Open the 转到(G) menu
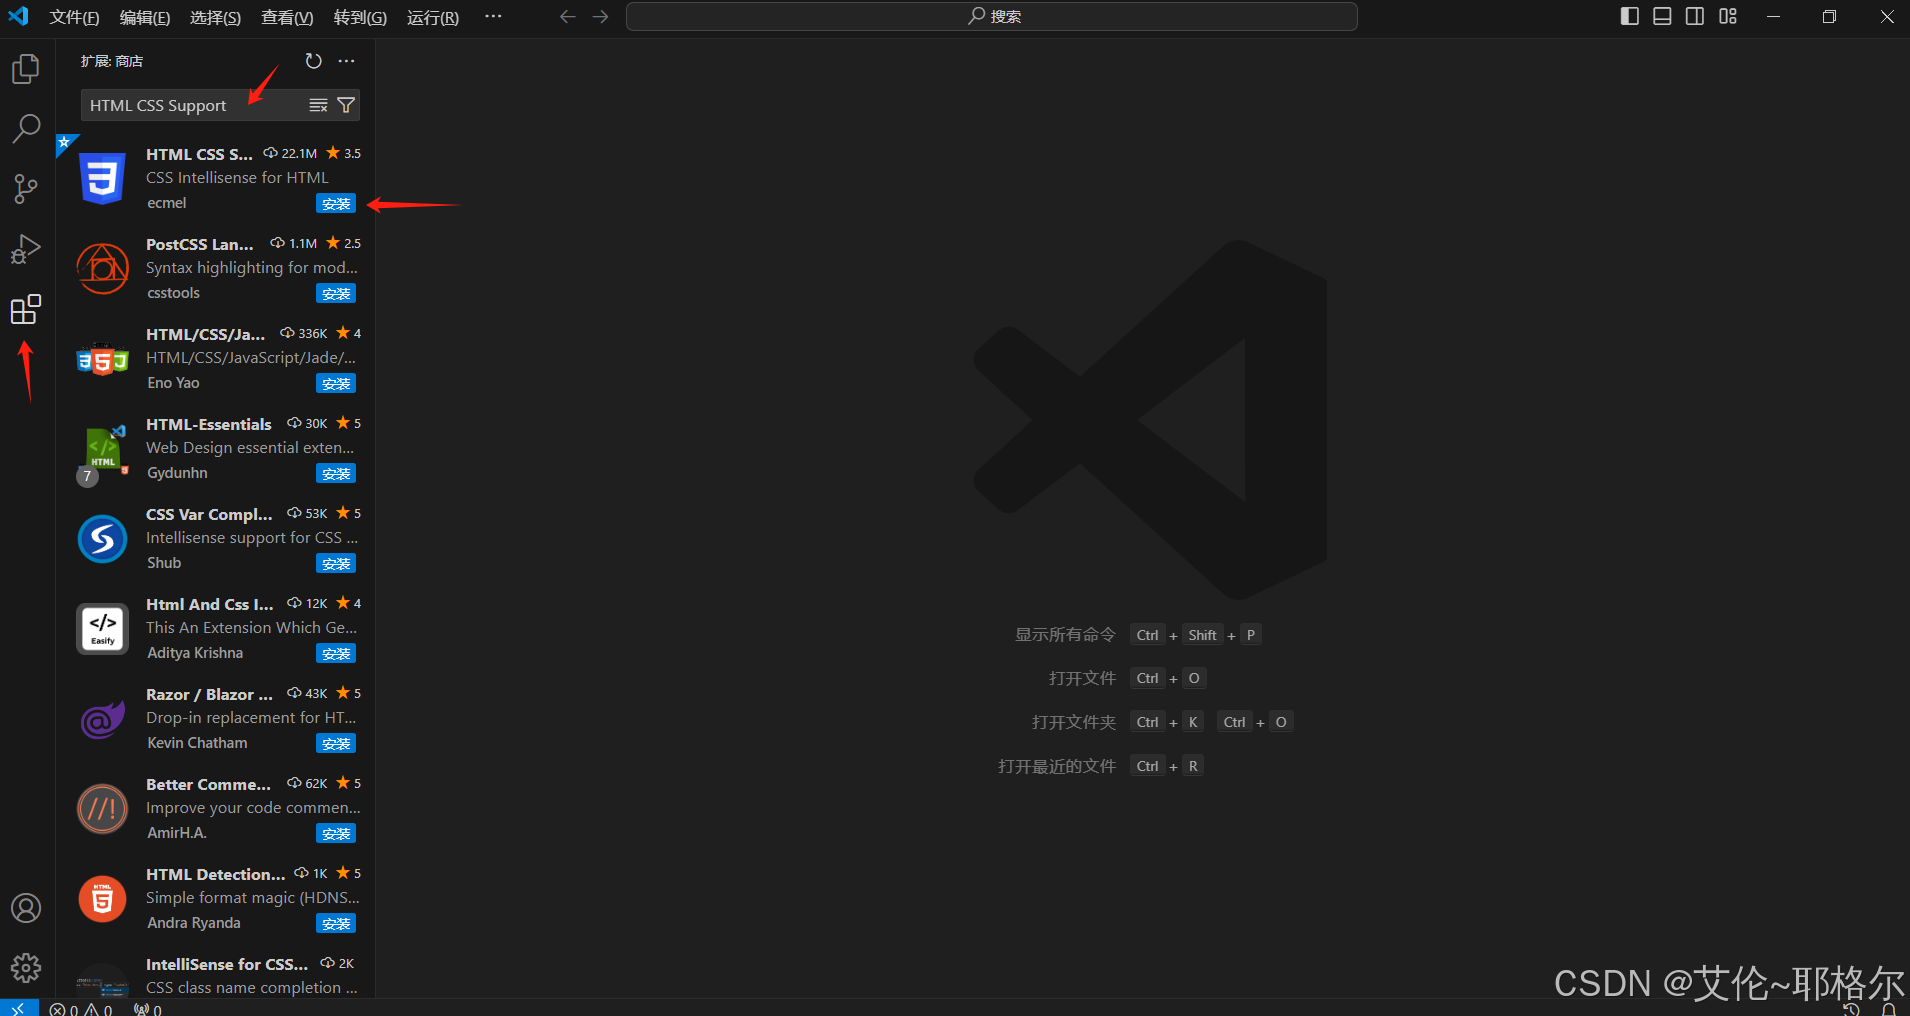Viewport: 1910px width, 1016px height. (360, 17)
